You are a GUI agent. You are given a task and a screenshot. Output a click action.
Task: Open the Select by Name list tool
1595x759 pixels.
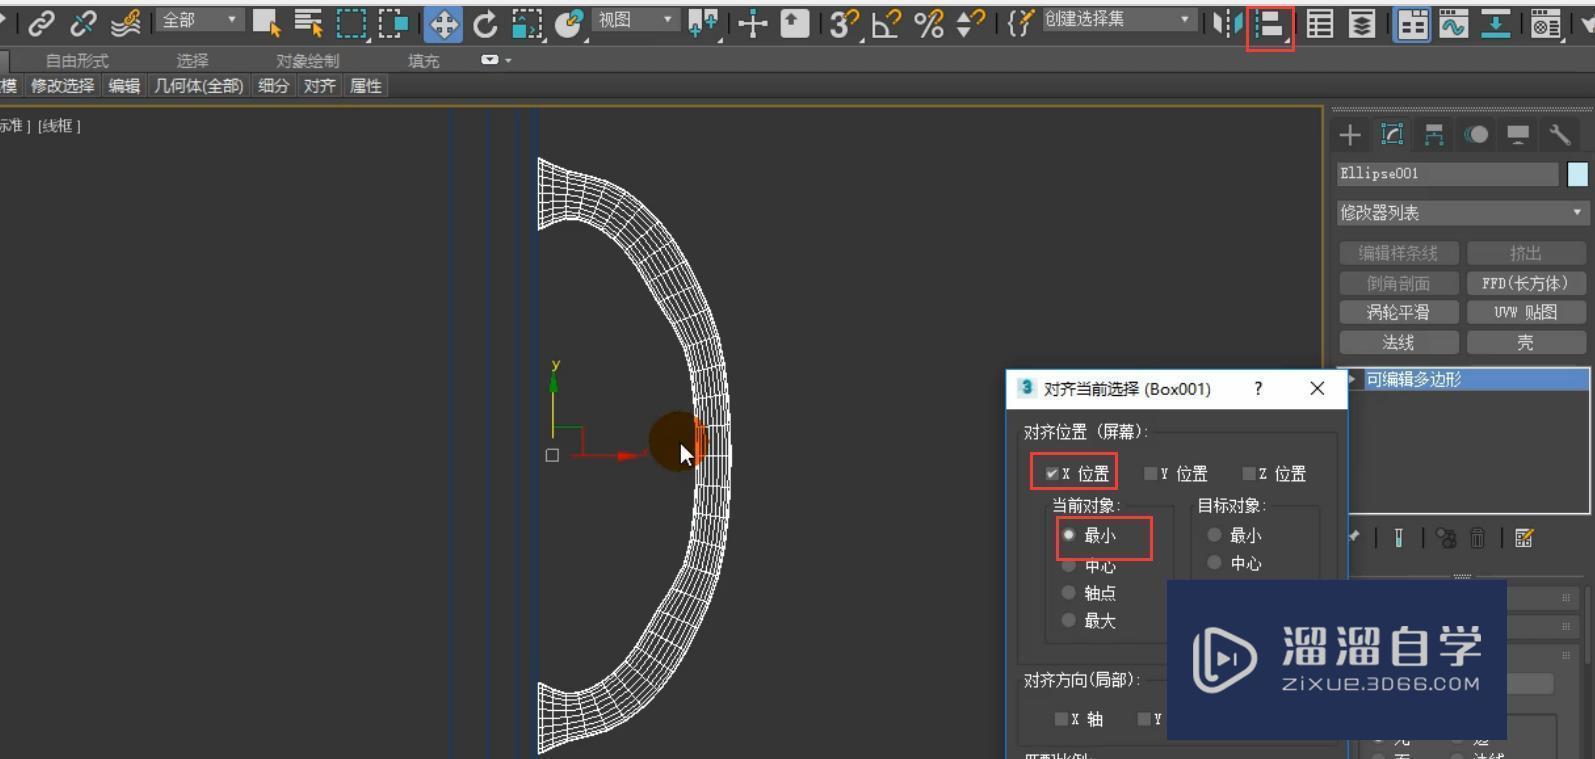coord(309,23)
